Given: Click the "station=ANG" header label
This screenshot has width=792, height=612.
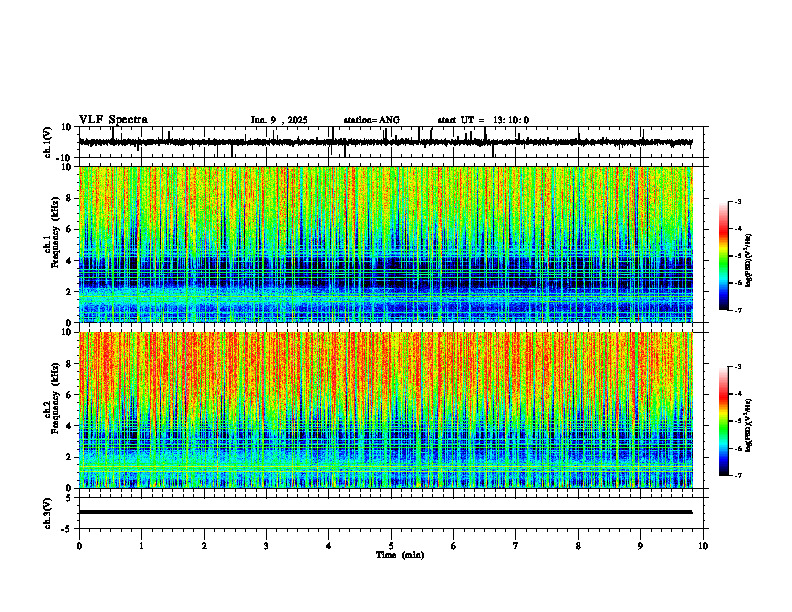Looking at the screenshot, I should (372, 120).
